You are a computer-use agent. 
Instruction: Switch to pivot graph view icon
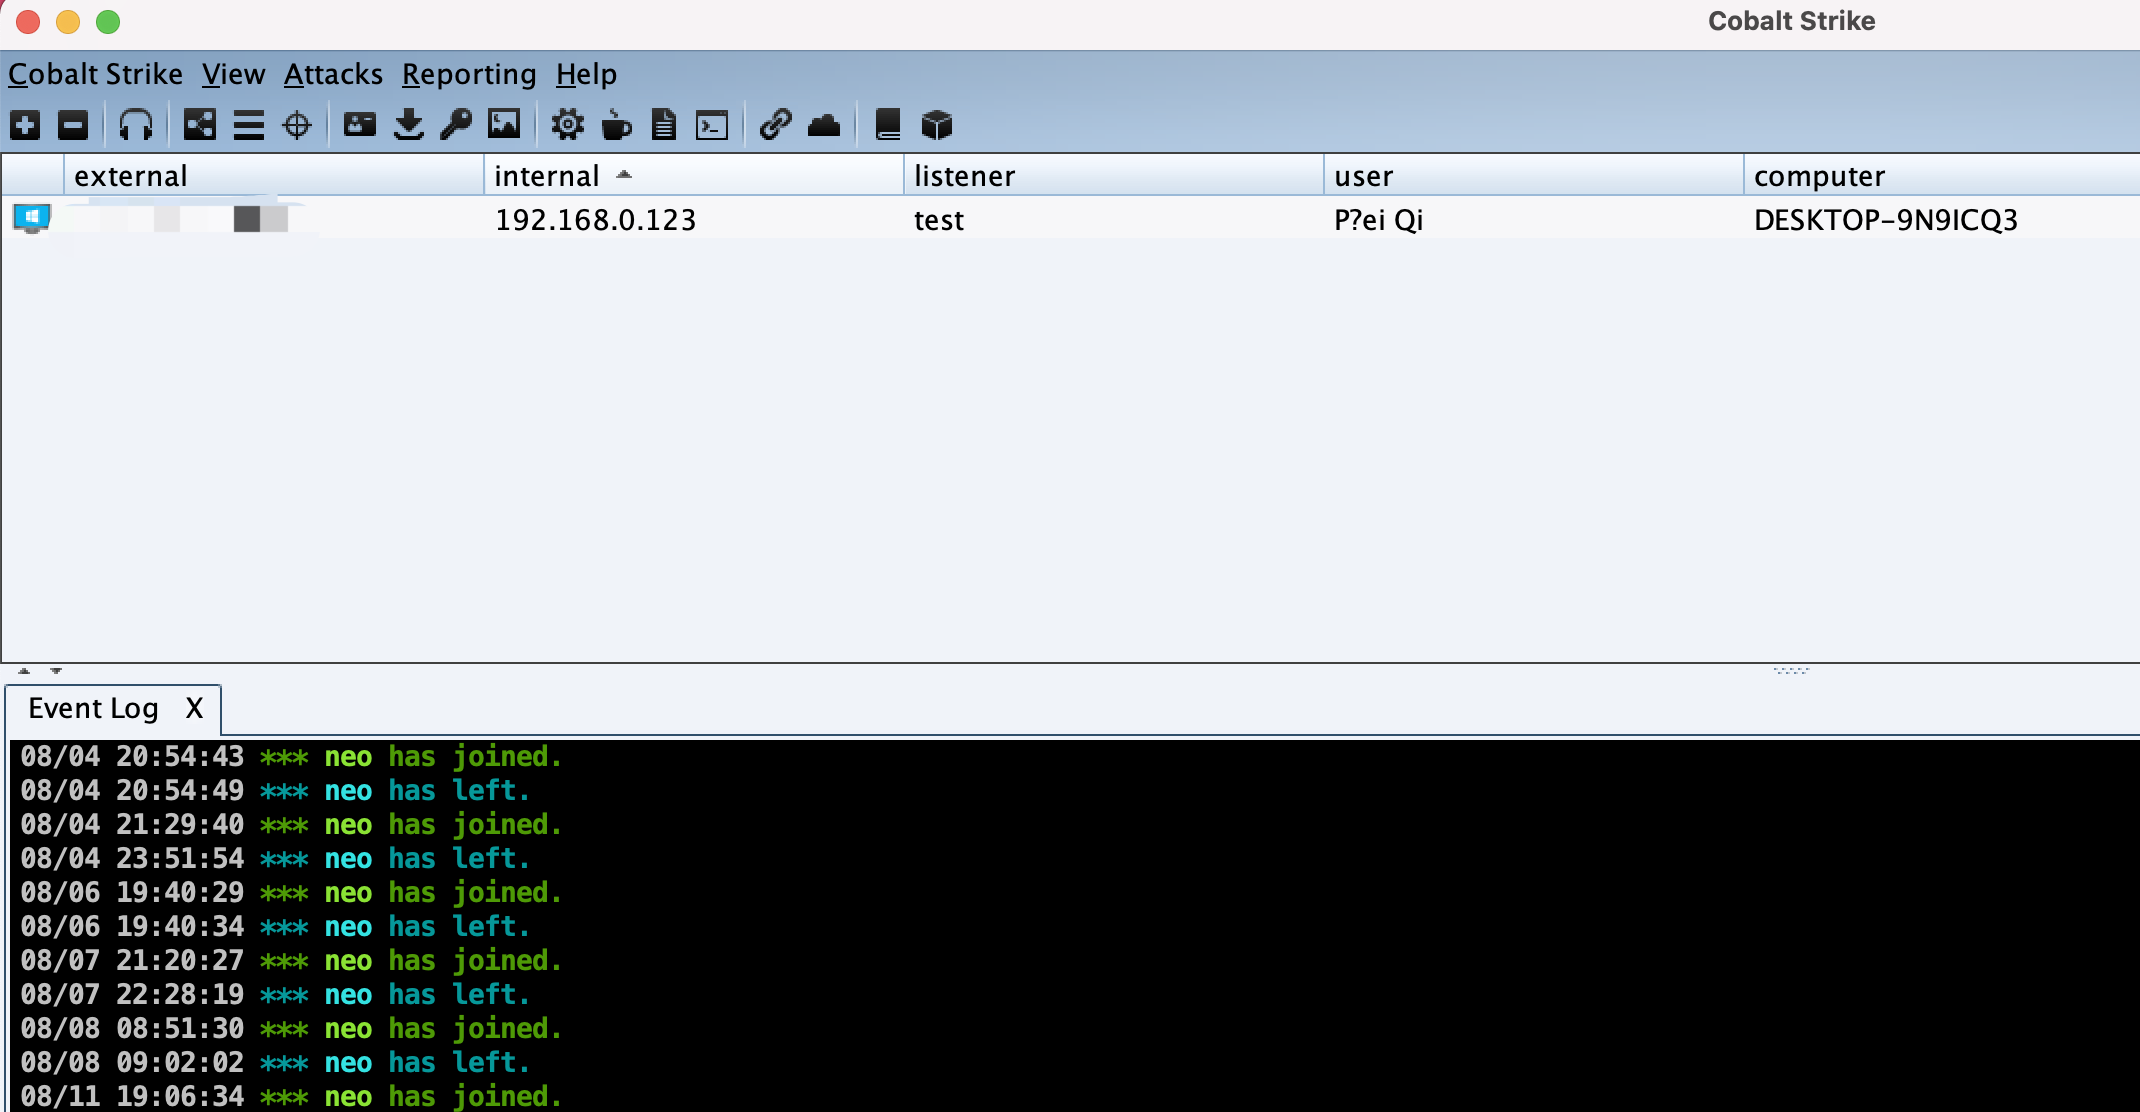click(200, 125)
